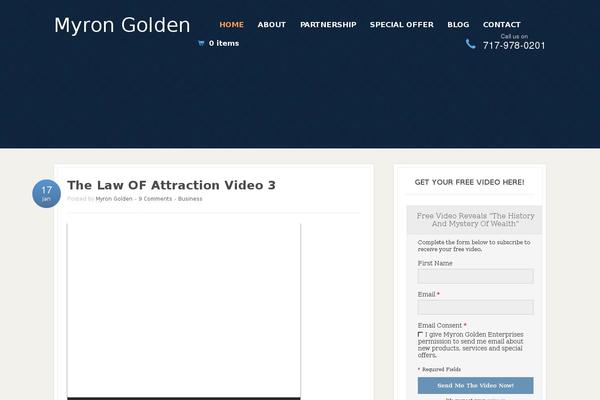Image resolution: width=600 pixels, height=400 pixels.
Task: Click the phone handset icon
Action: pyautogui.click(x=471, y=44)
